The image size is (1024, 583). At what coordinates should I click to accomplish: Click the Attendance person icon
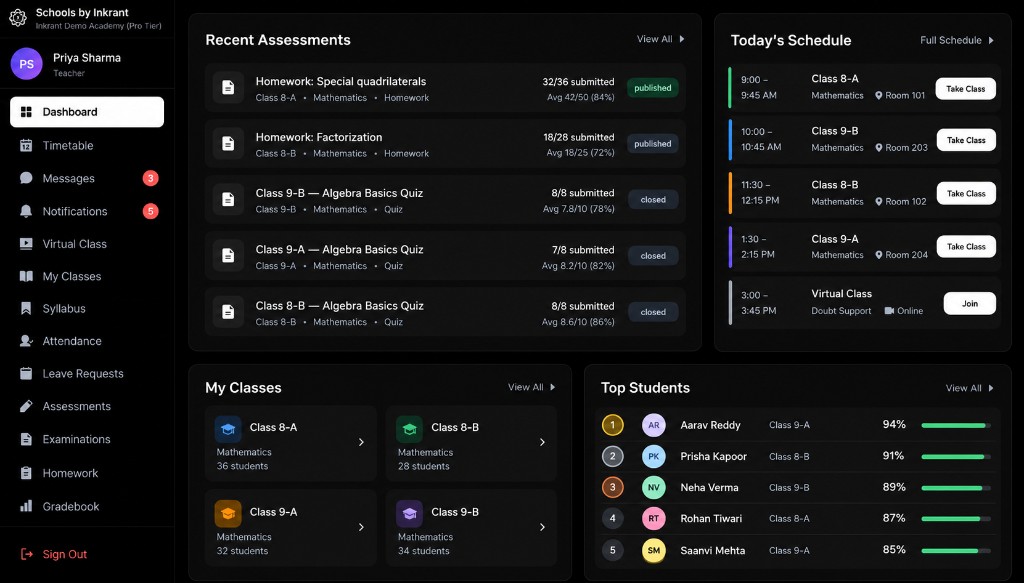click(26, 341)
